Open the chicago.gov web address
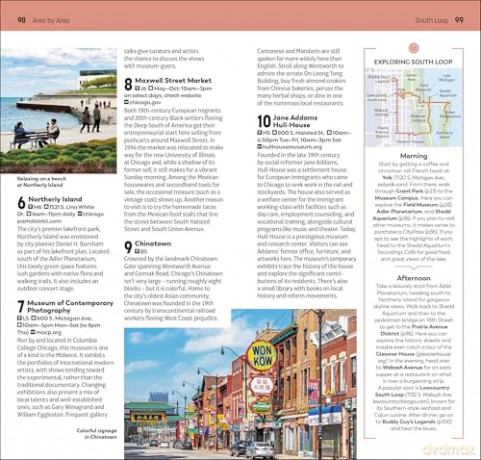The image size is (481, 460). pos(145,103)
